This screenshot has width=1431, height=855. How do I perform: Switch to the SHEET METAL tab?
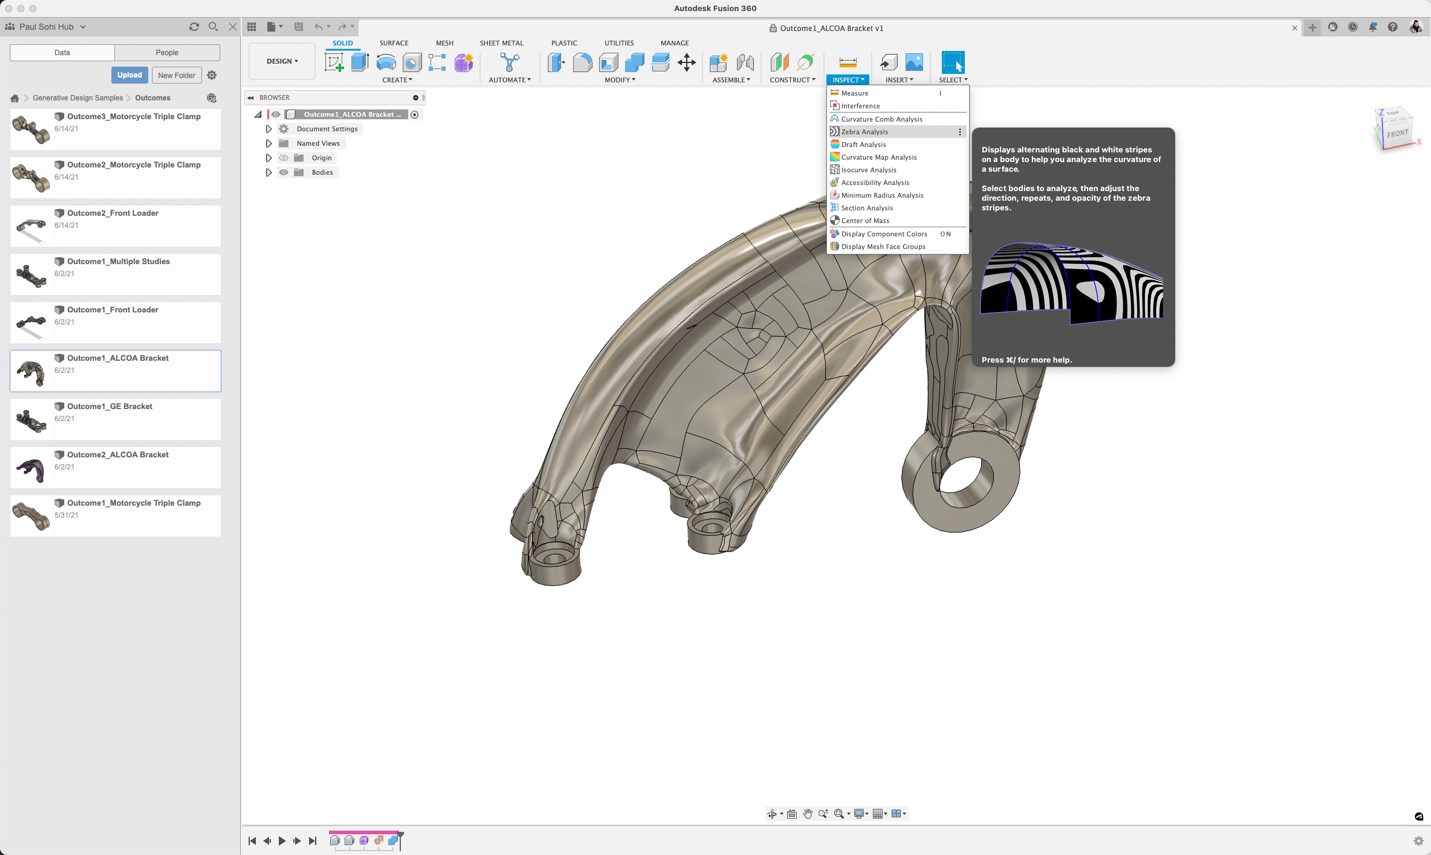point(500,43)
